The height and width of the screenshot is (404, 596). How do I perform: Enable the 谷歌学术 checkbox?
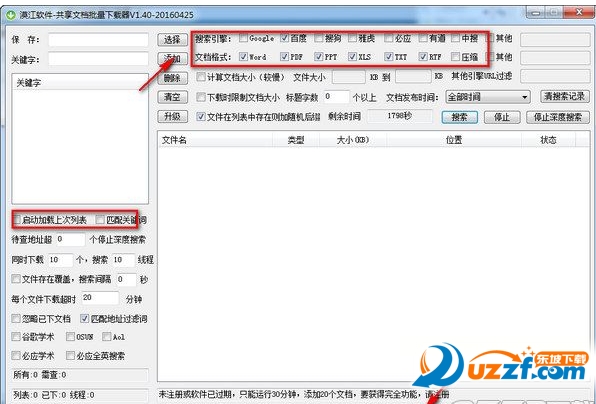[x=16, y=337]
